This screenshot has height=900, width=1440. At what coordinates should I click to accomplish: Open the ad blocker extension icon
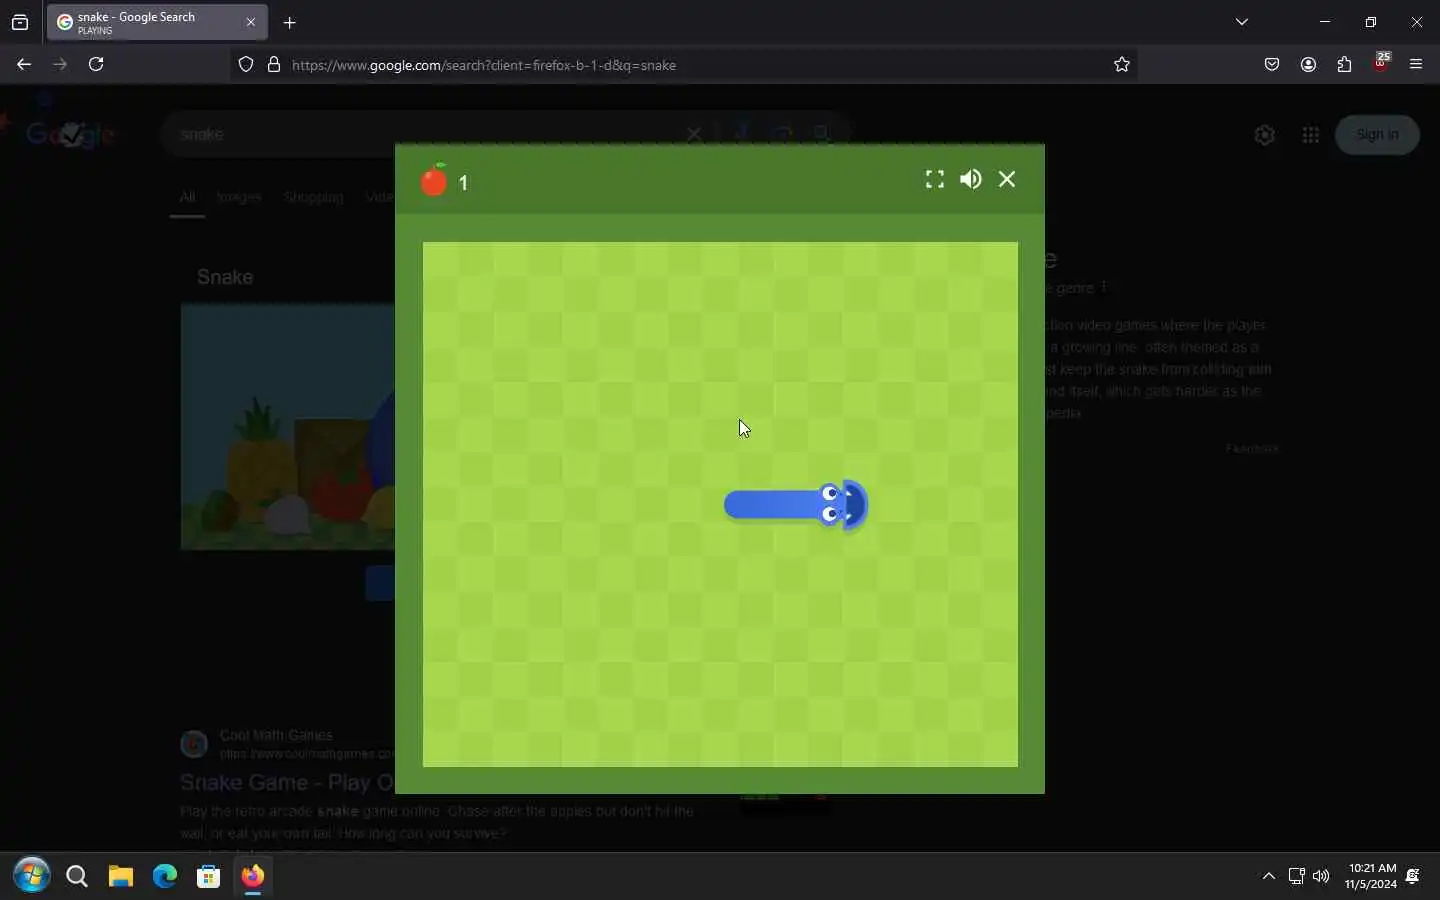click(x=1381, y=63)
